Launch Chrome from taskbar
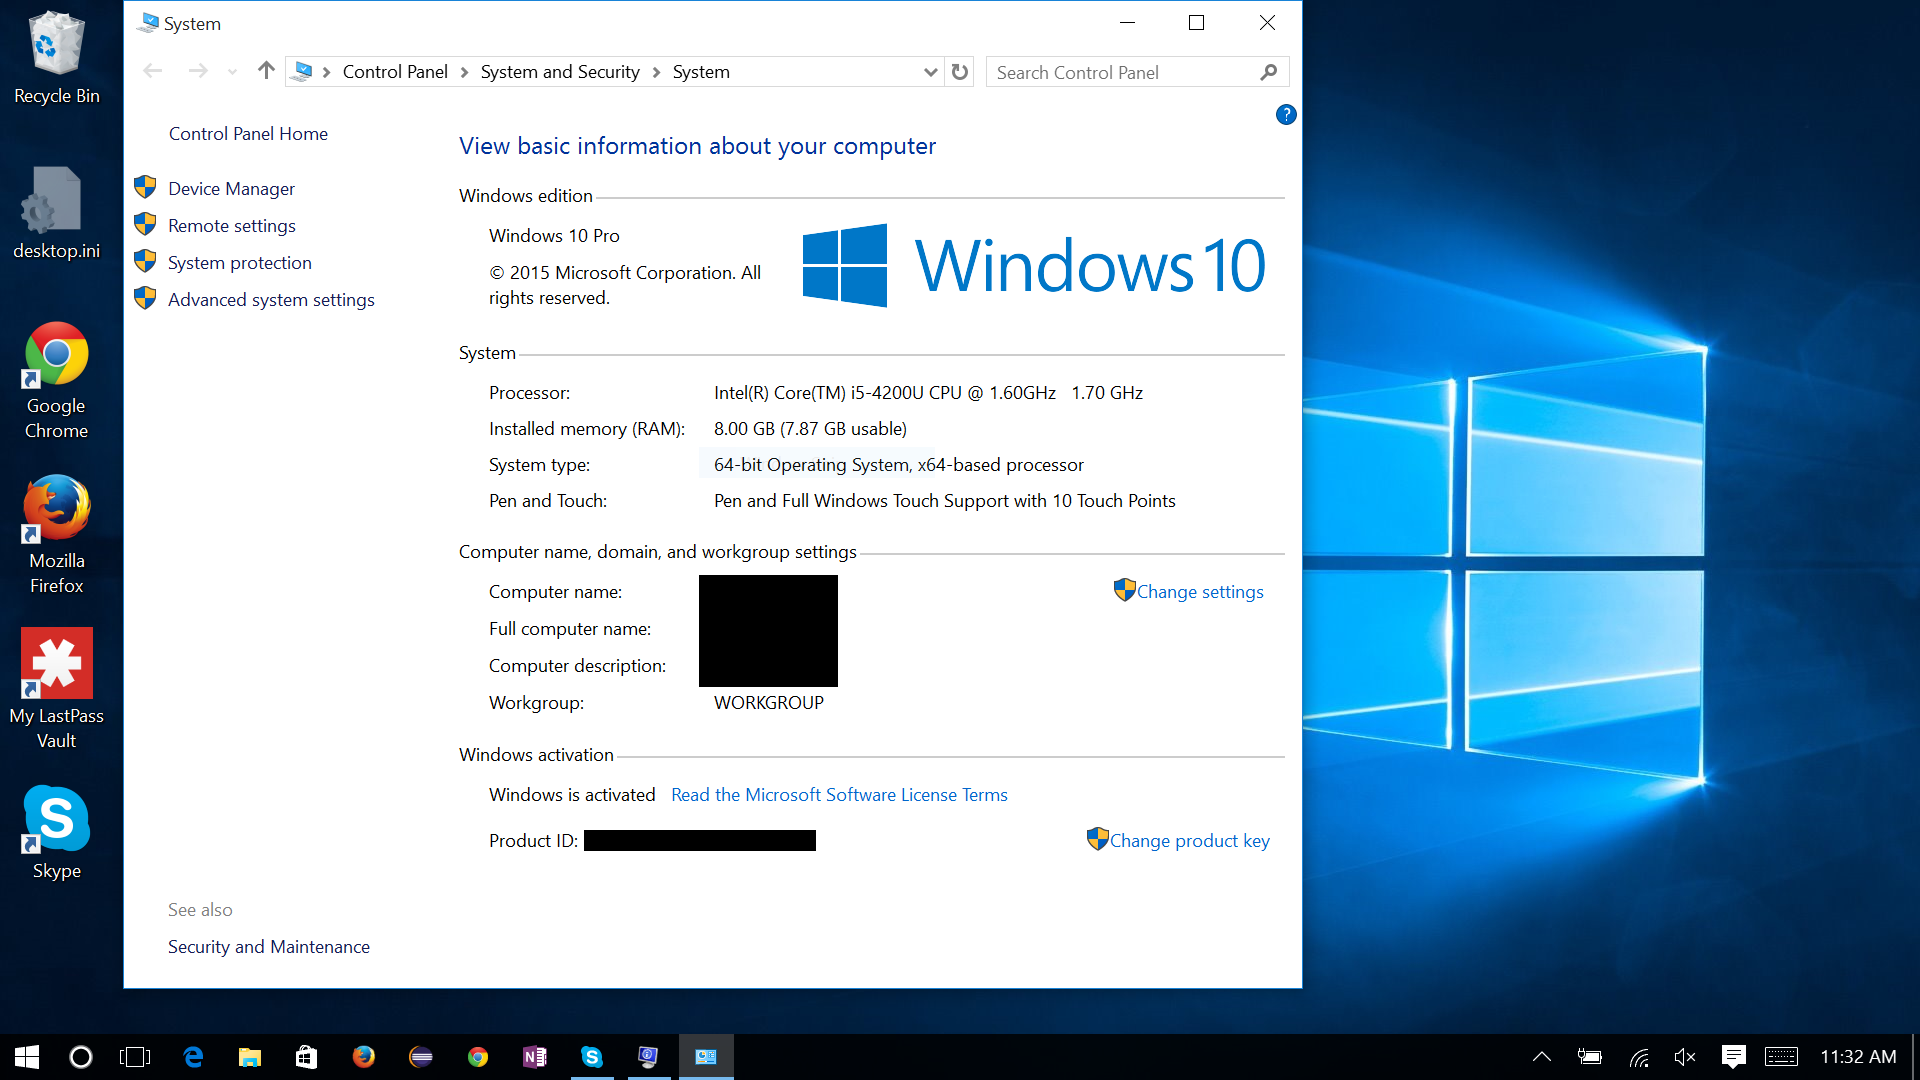 (478, 1057)
